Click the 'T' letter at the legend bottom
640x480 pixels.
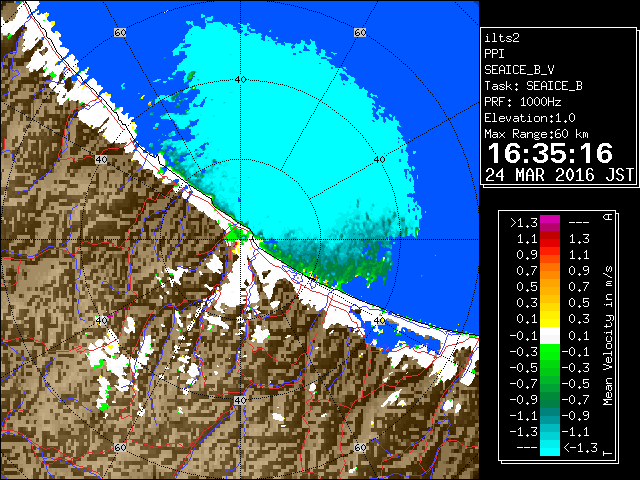coord(608,453)
